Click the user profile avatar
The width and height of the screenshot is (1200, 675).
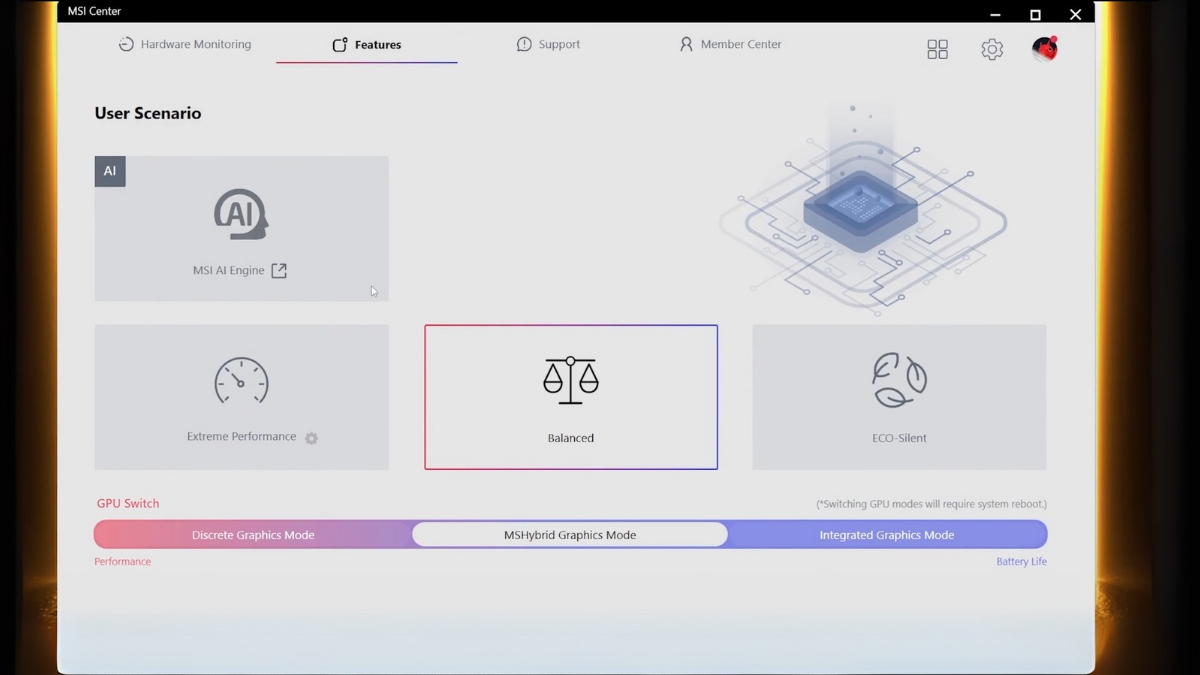pyautogui.click(x=1045, y=49)
